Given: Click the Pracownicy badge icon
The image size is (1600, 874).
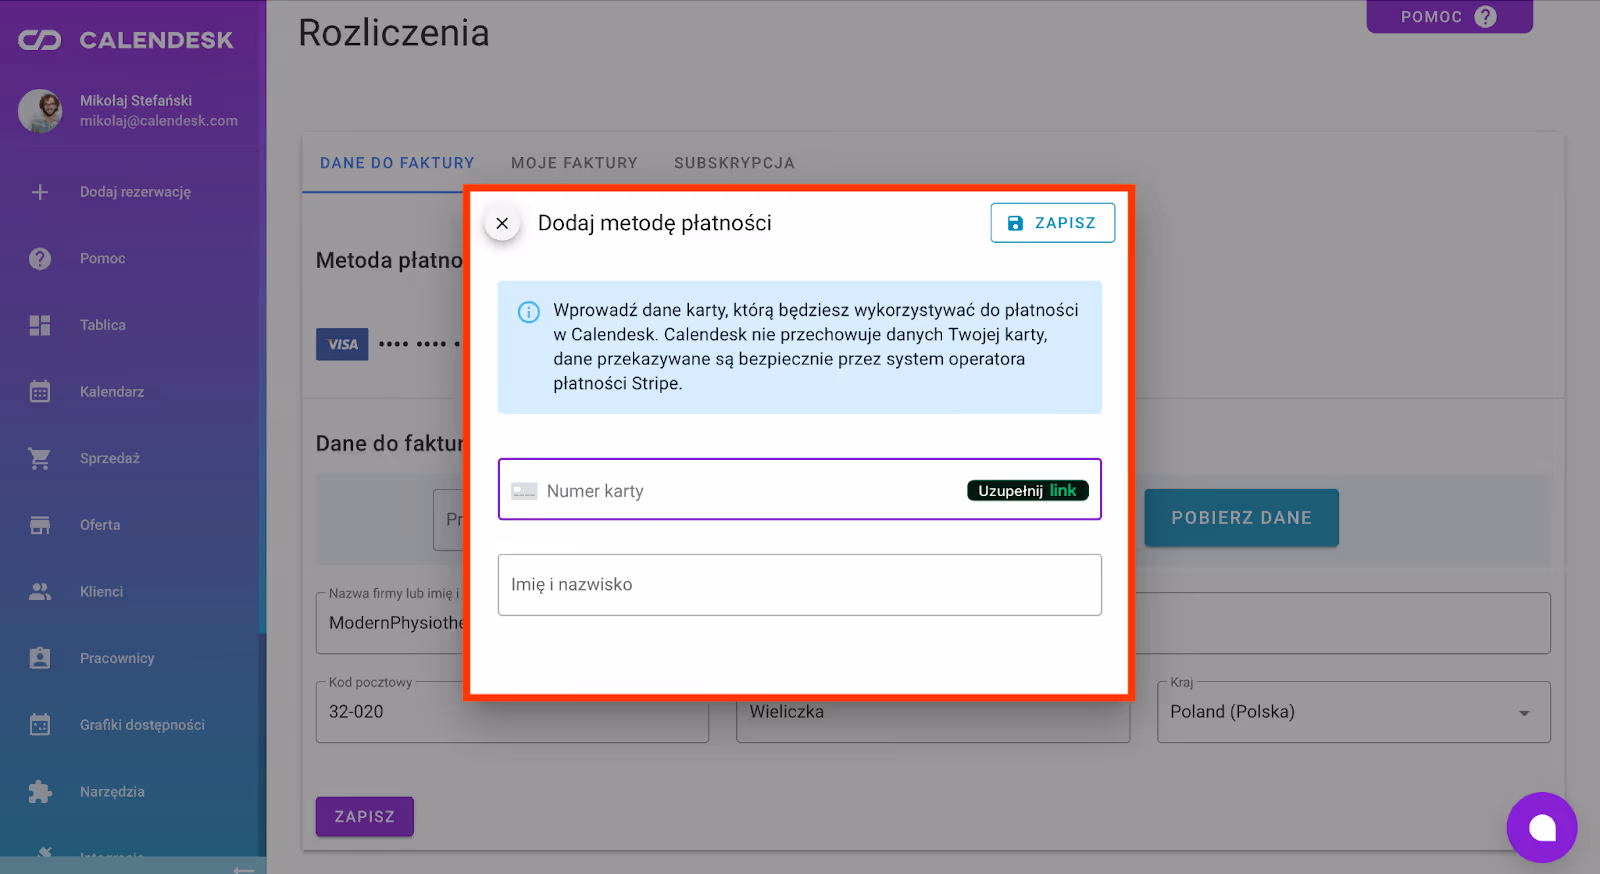Looking at the screenshot, I should coord(40,658).
